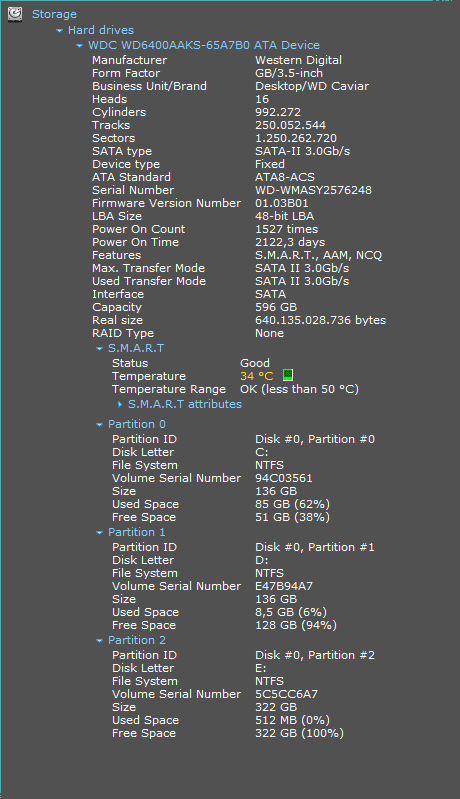Click the 34 °C temperature value

[257, 376]
